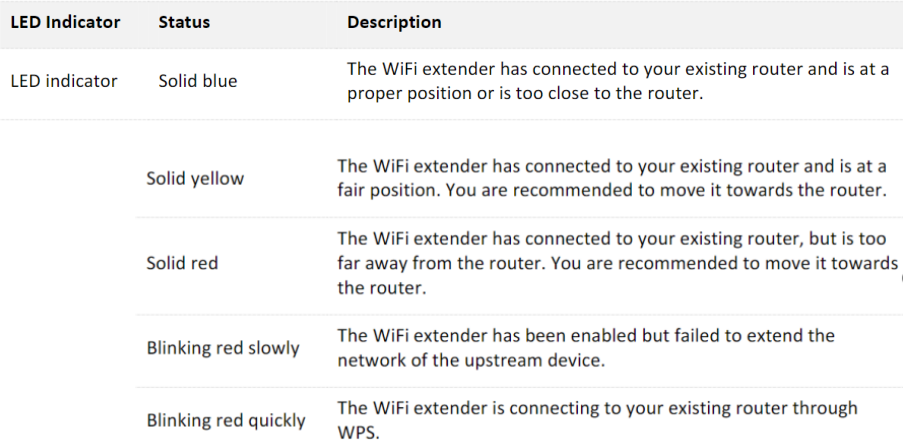Click the "Blinking red quickly" status
Image resolution: width=903 pixels, height=445 pixels.
pyautogui.click(x=226, y=420)
